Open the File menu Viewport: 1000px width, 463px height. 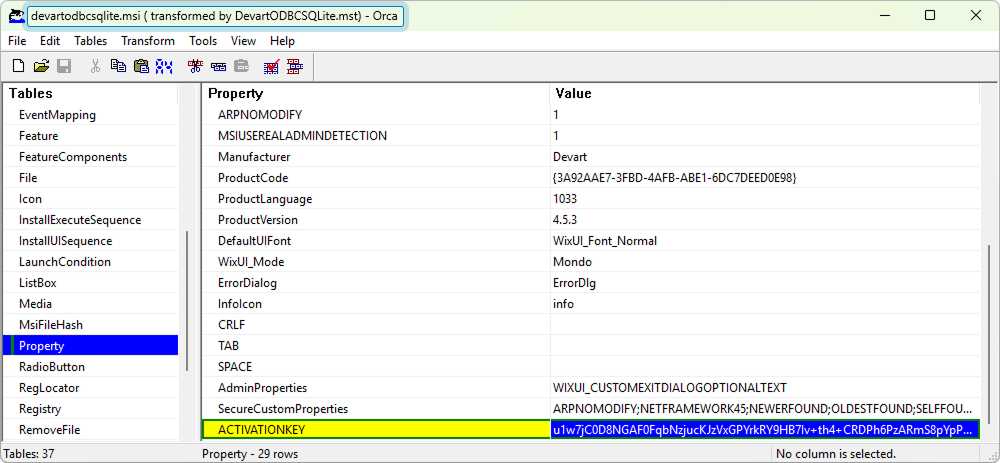point(17,41)
